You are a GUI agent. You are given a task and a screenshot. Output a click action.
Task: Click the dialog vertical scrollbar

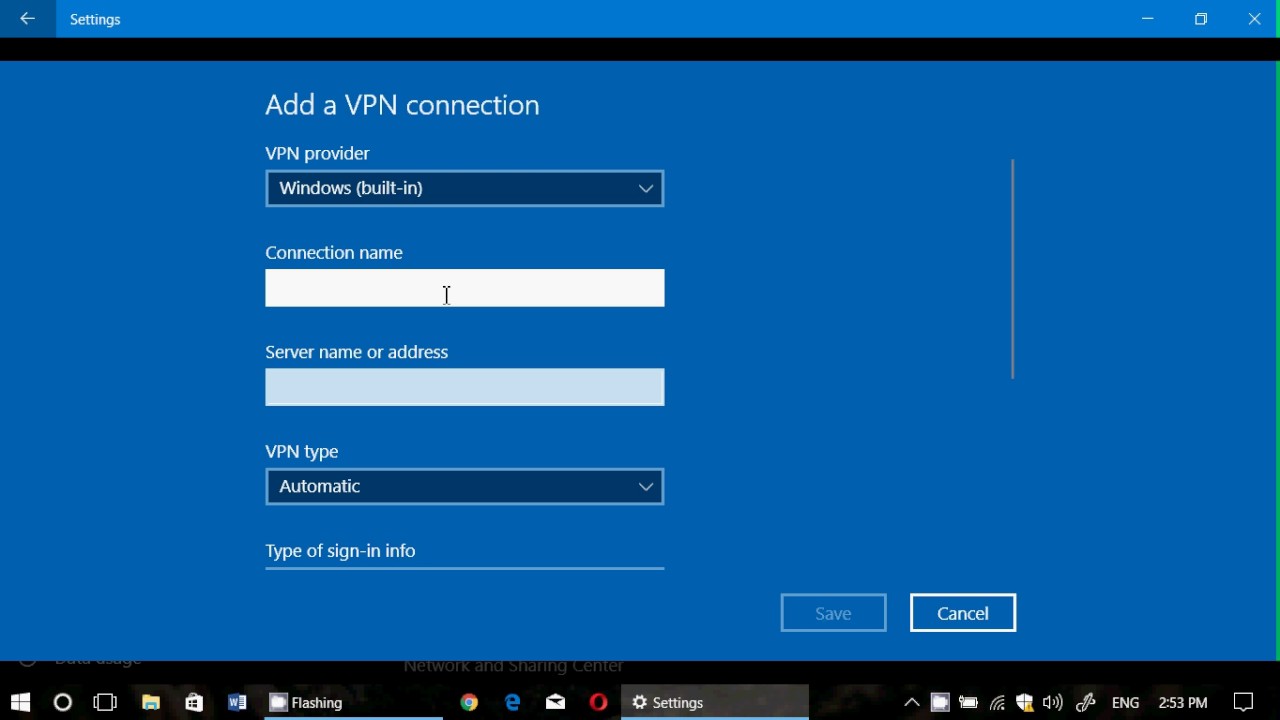[1013, 269]
